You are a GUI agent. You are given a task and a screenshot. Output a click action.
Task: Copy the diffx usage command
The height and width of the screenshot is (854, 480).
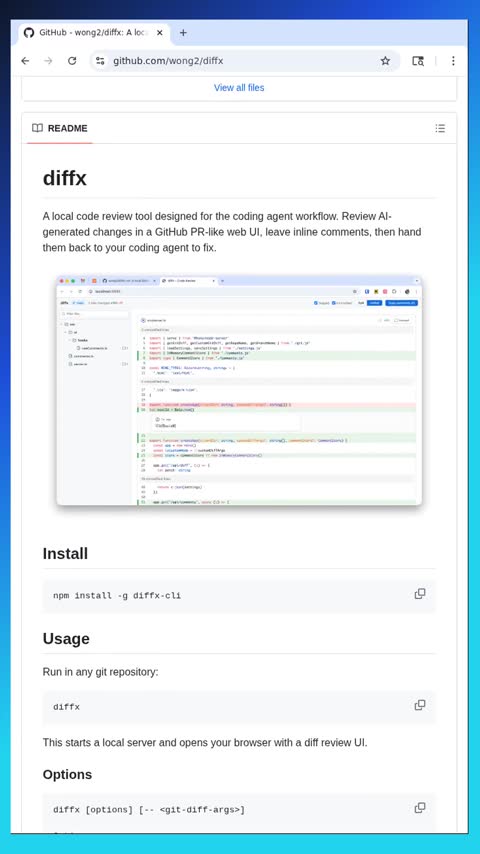(420, 705)
